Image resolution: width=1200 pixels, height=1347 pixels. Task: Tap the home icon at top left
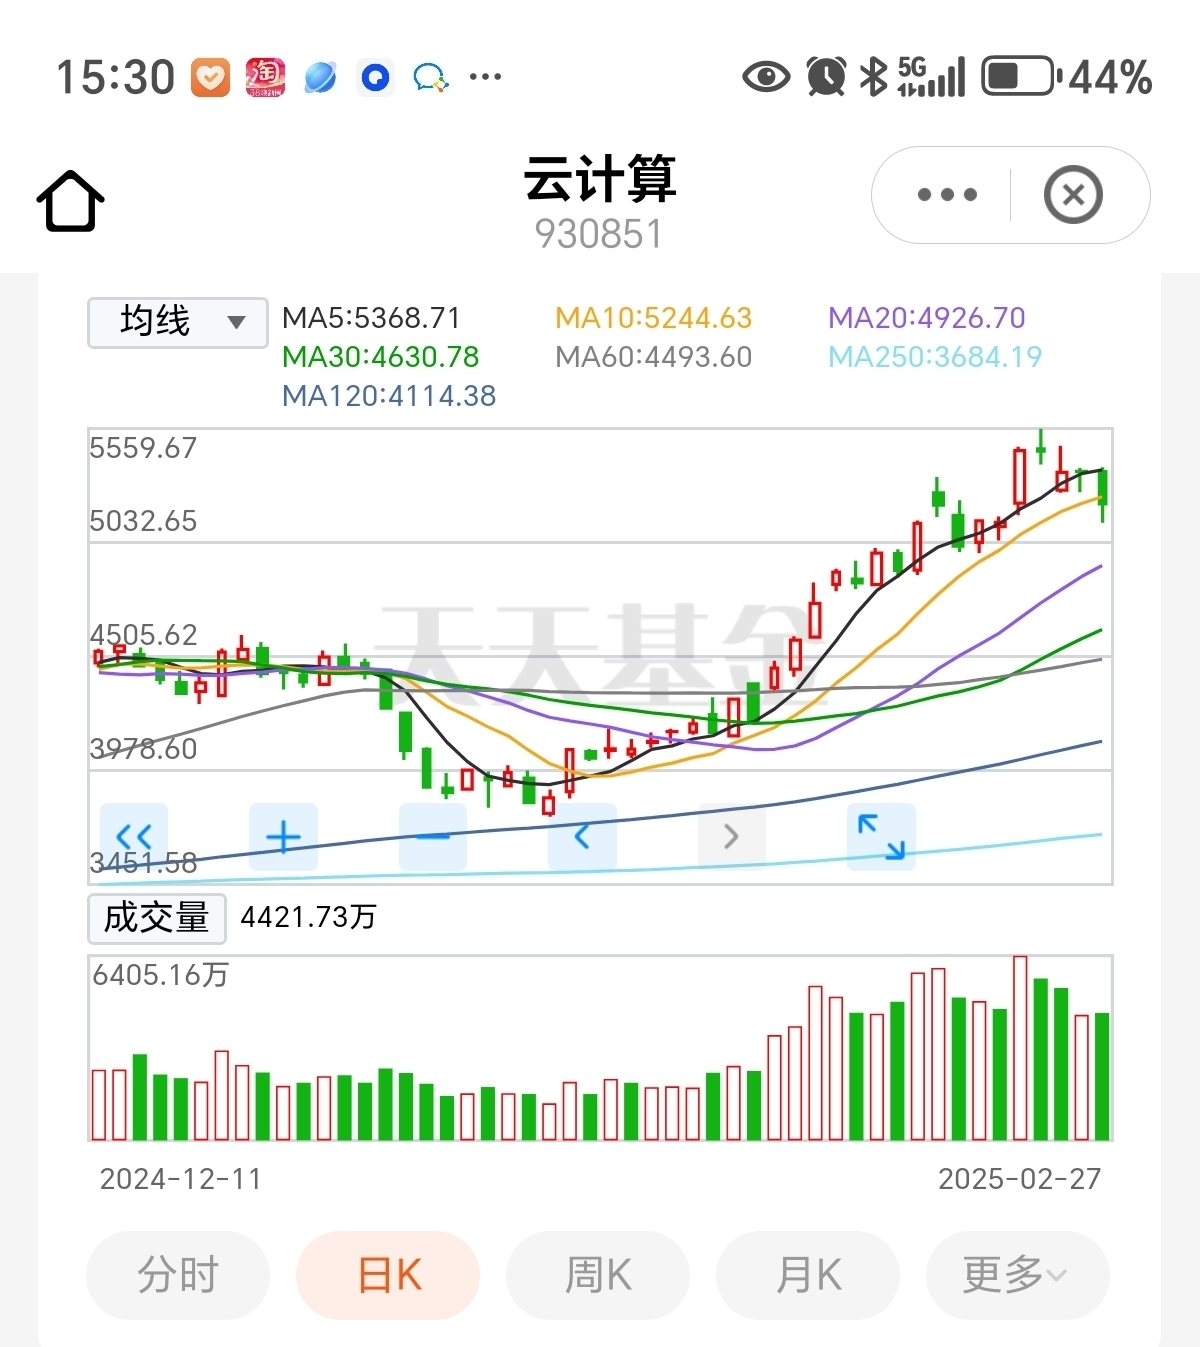(70, 201)
